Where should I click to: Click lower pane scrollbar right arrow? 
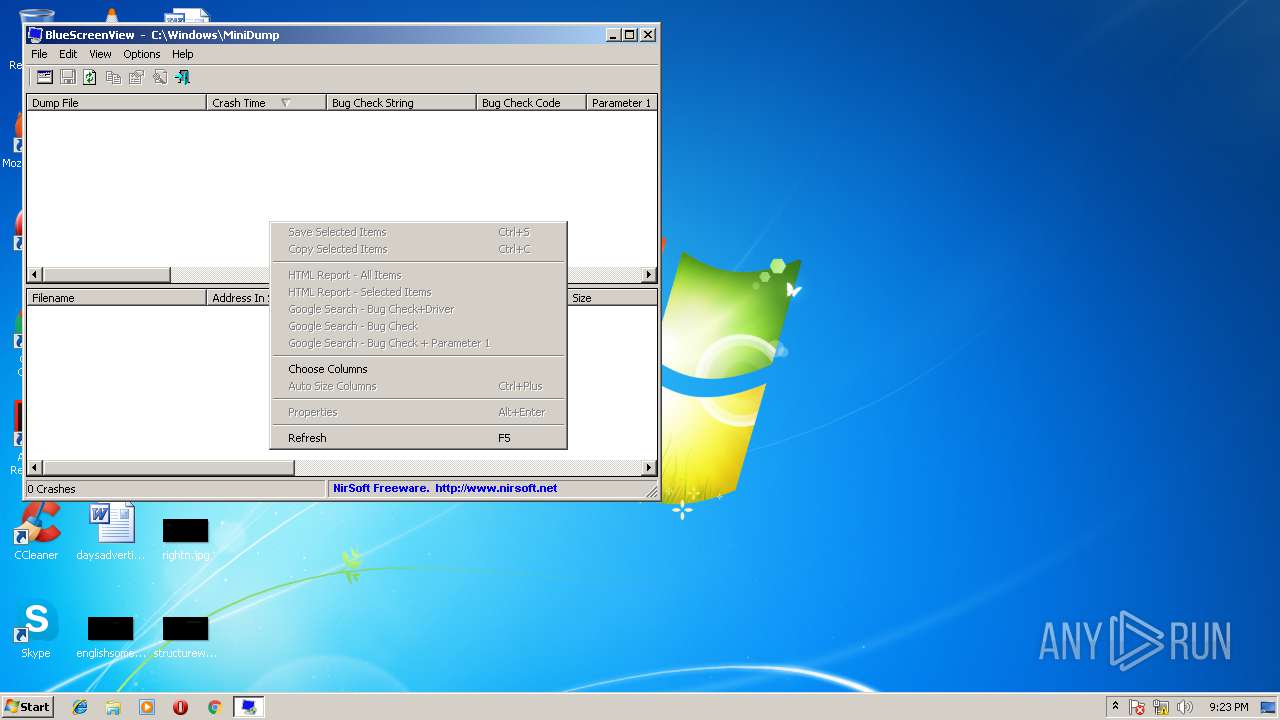649,467
